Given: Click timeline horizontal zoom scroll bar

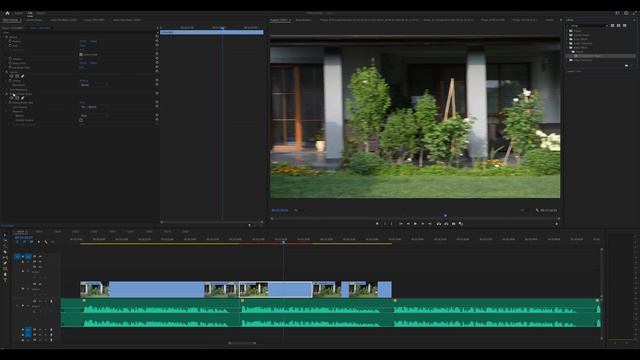Looking at the screenshot, I should click(242, 343).
